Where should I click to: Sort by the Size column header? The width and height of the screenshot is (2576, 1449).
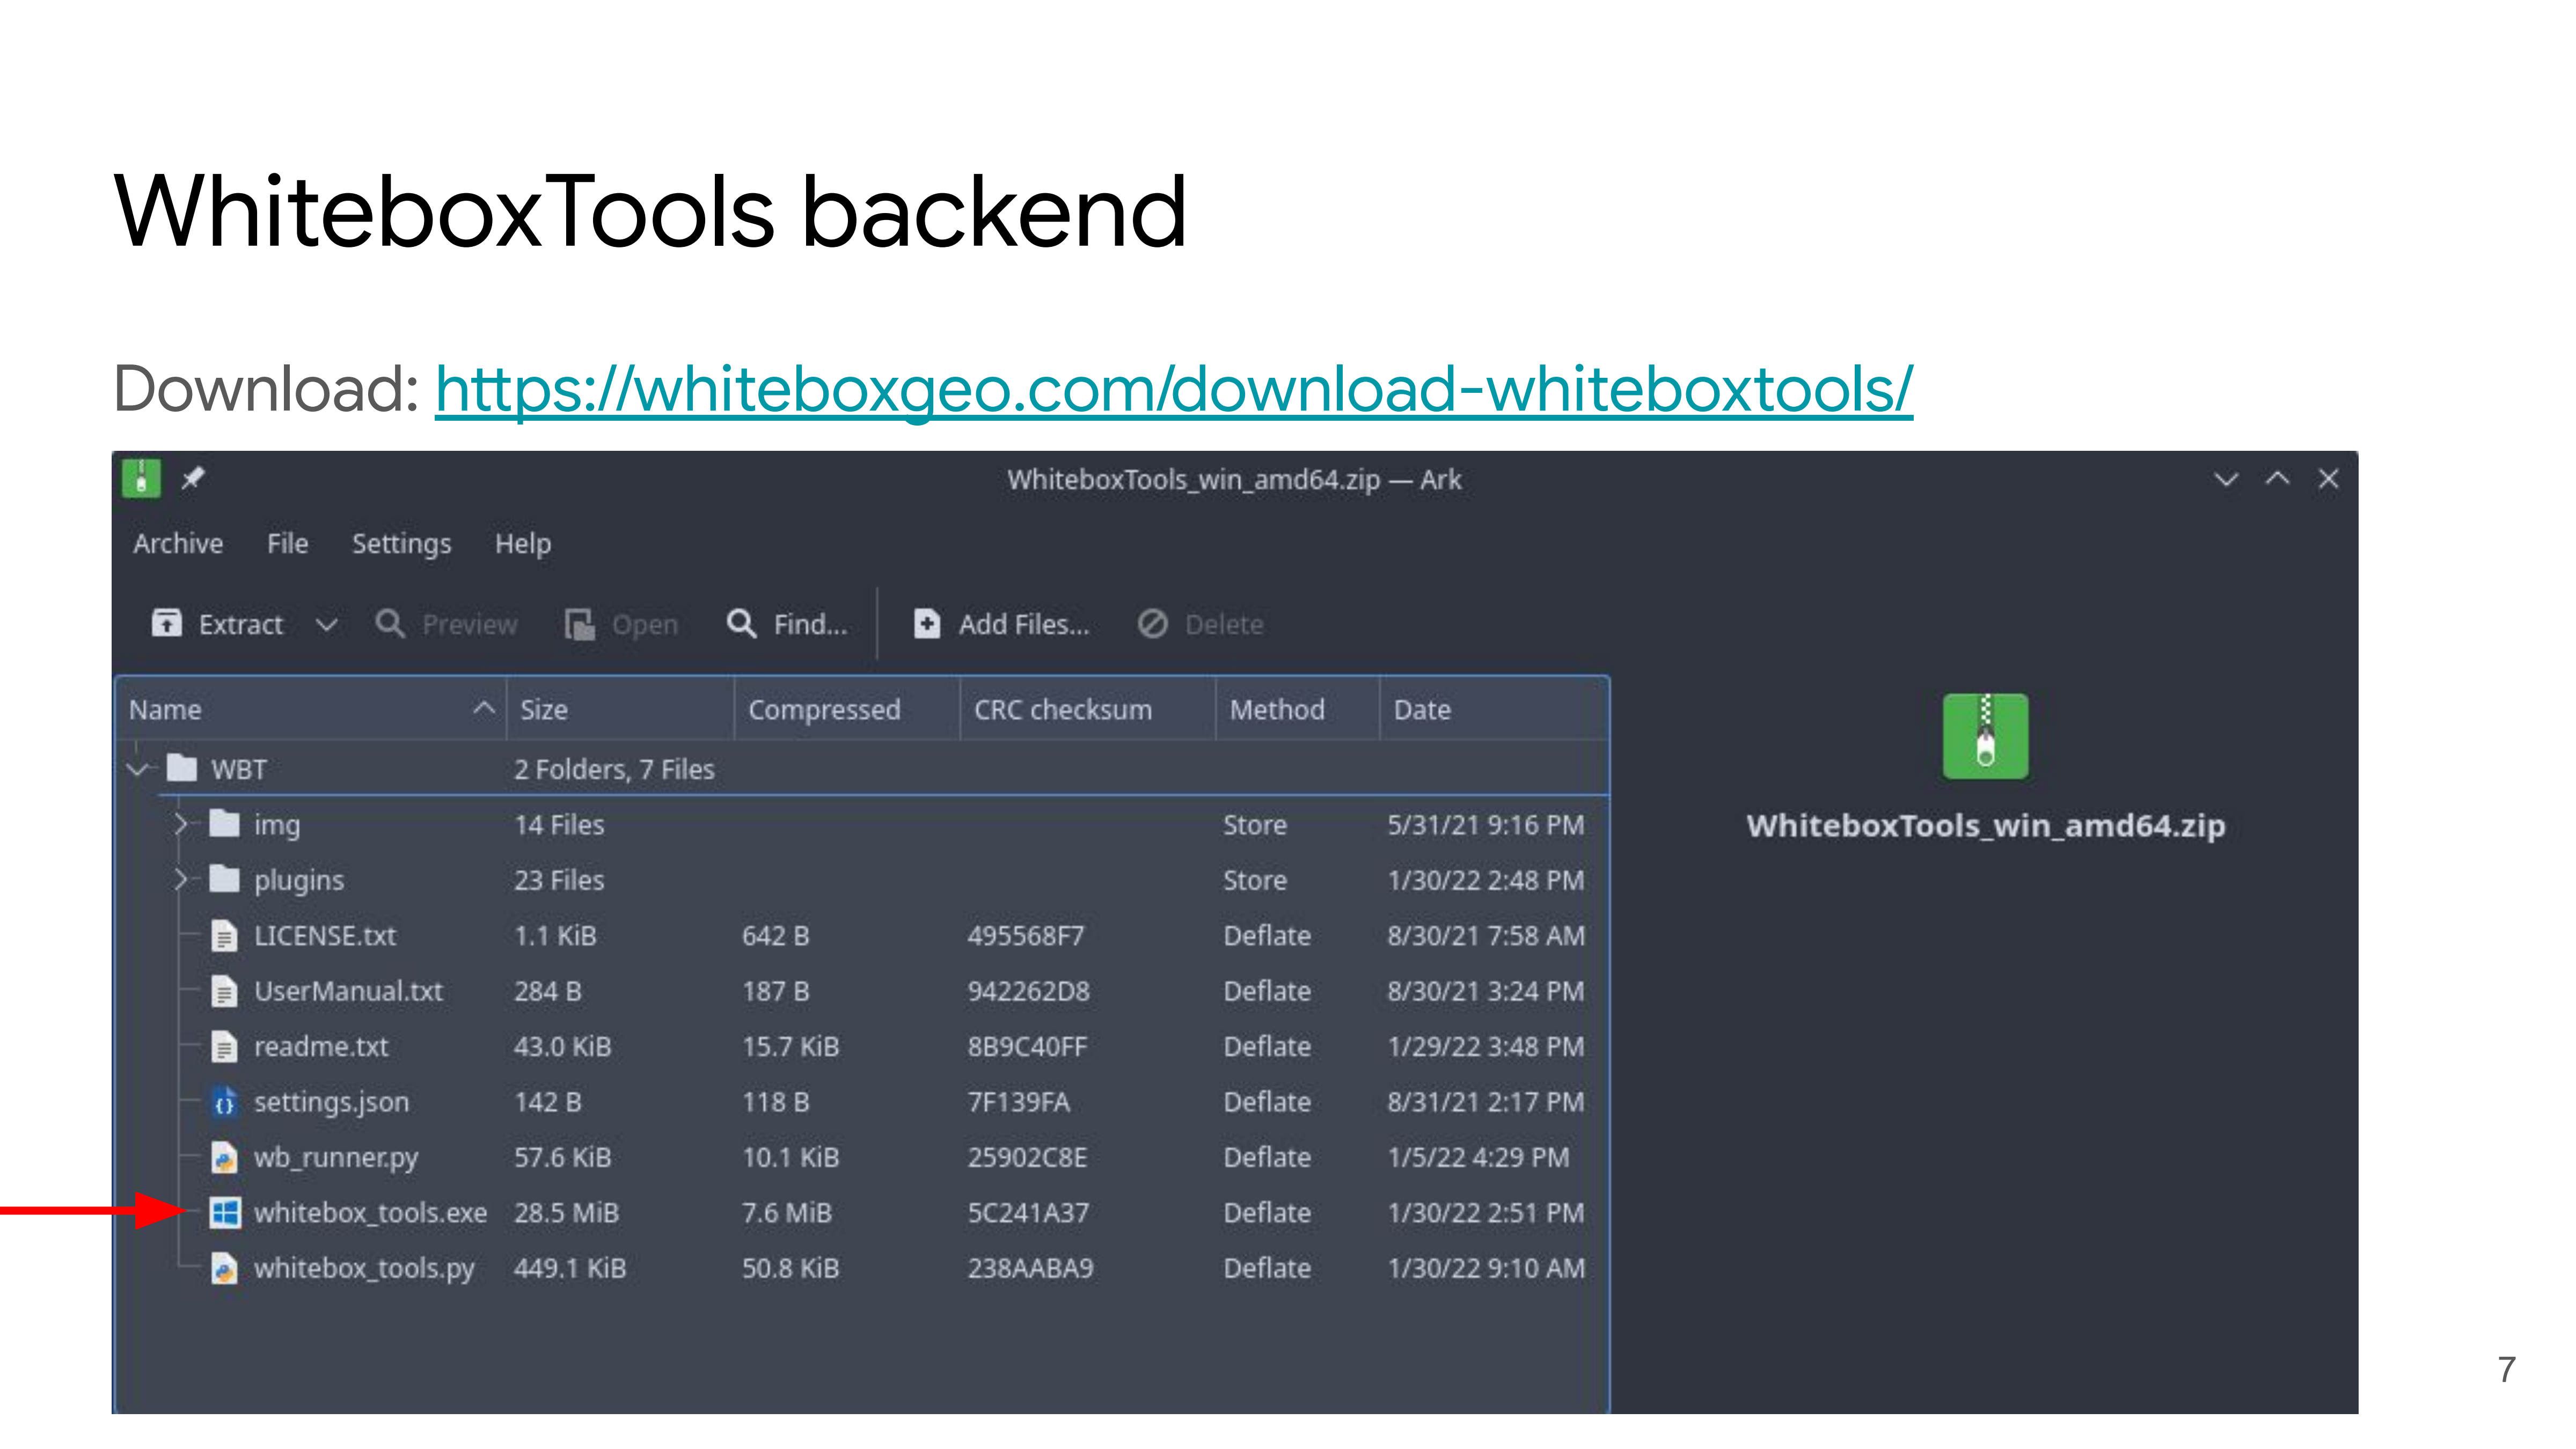pos(544,710)
